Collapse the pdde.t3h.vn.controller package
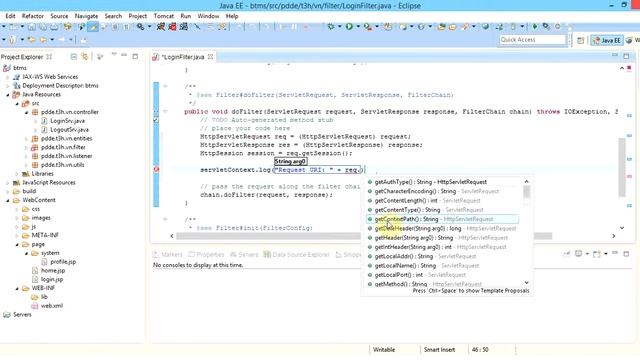This screenshot has height=360, width=640. (x=26, y=112)
